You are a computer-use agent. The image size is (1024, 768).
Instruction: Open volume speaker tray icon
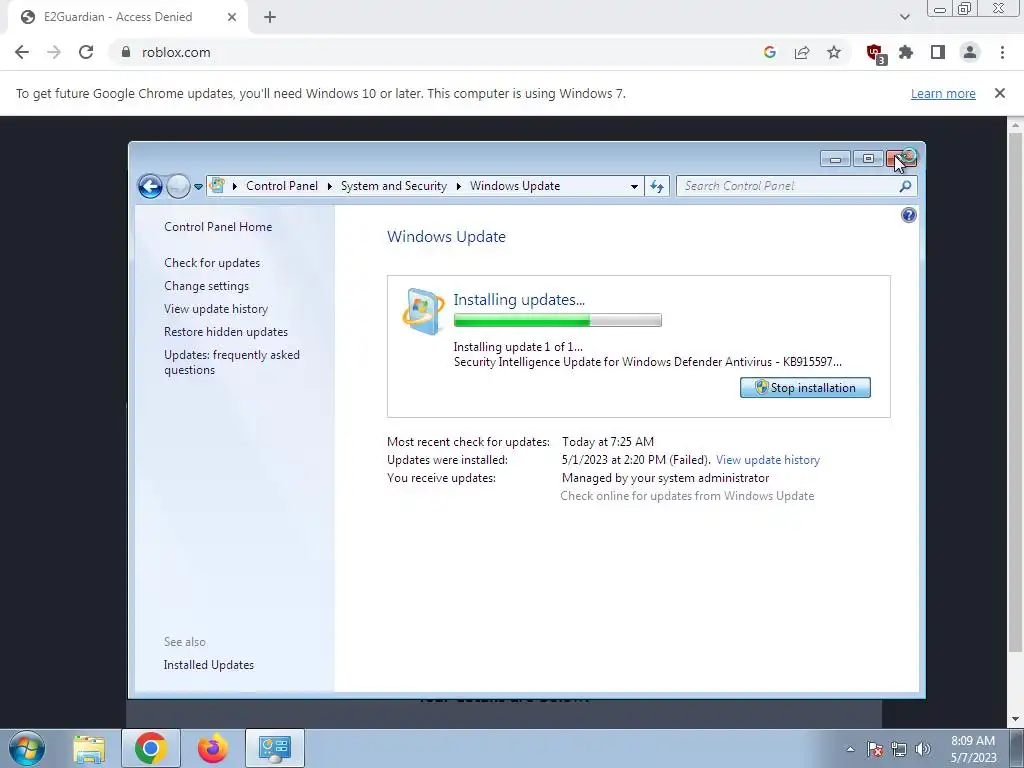coord(922,749)
